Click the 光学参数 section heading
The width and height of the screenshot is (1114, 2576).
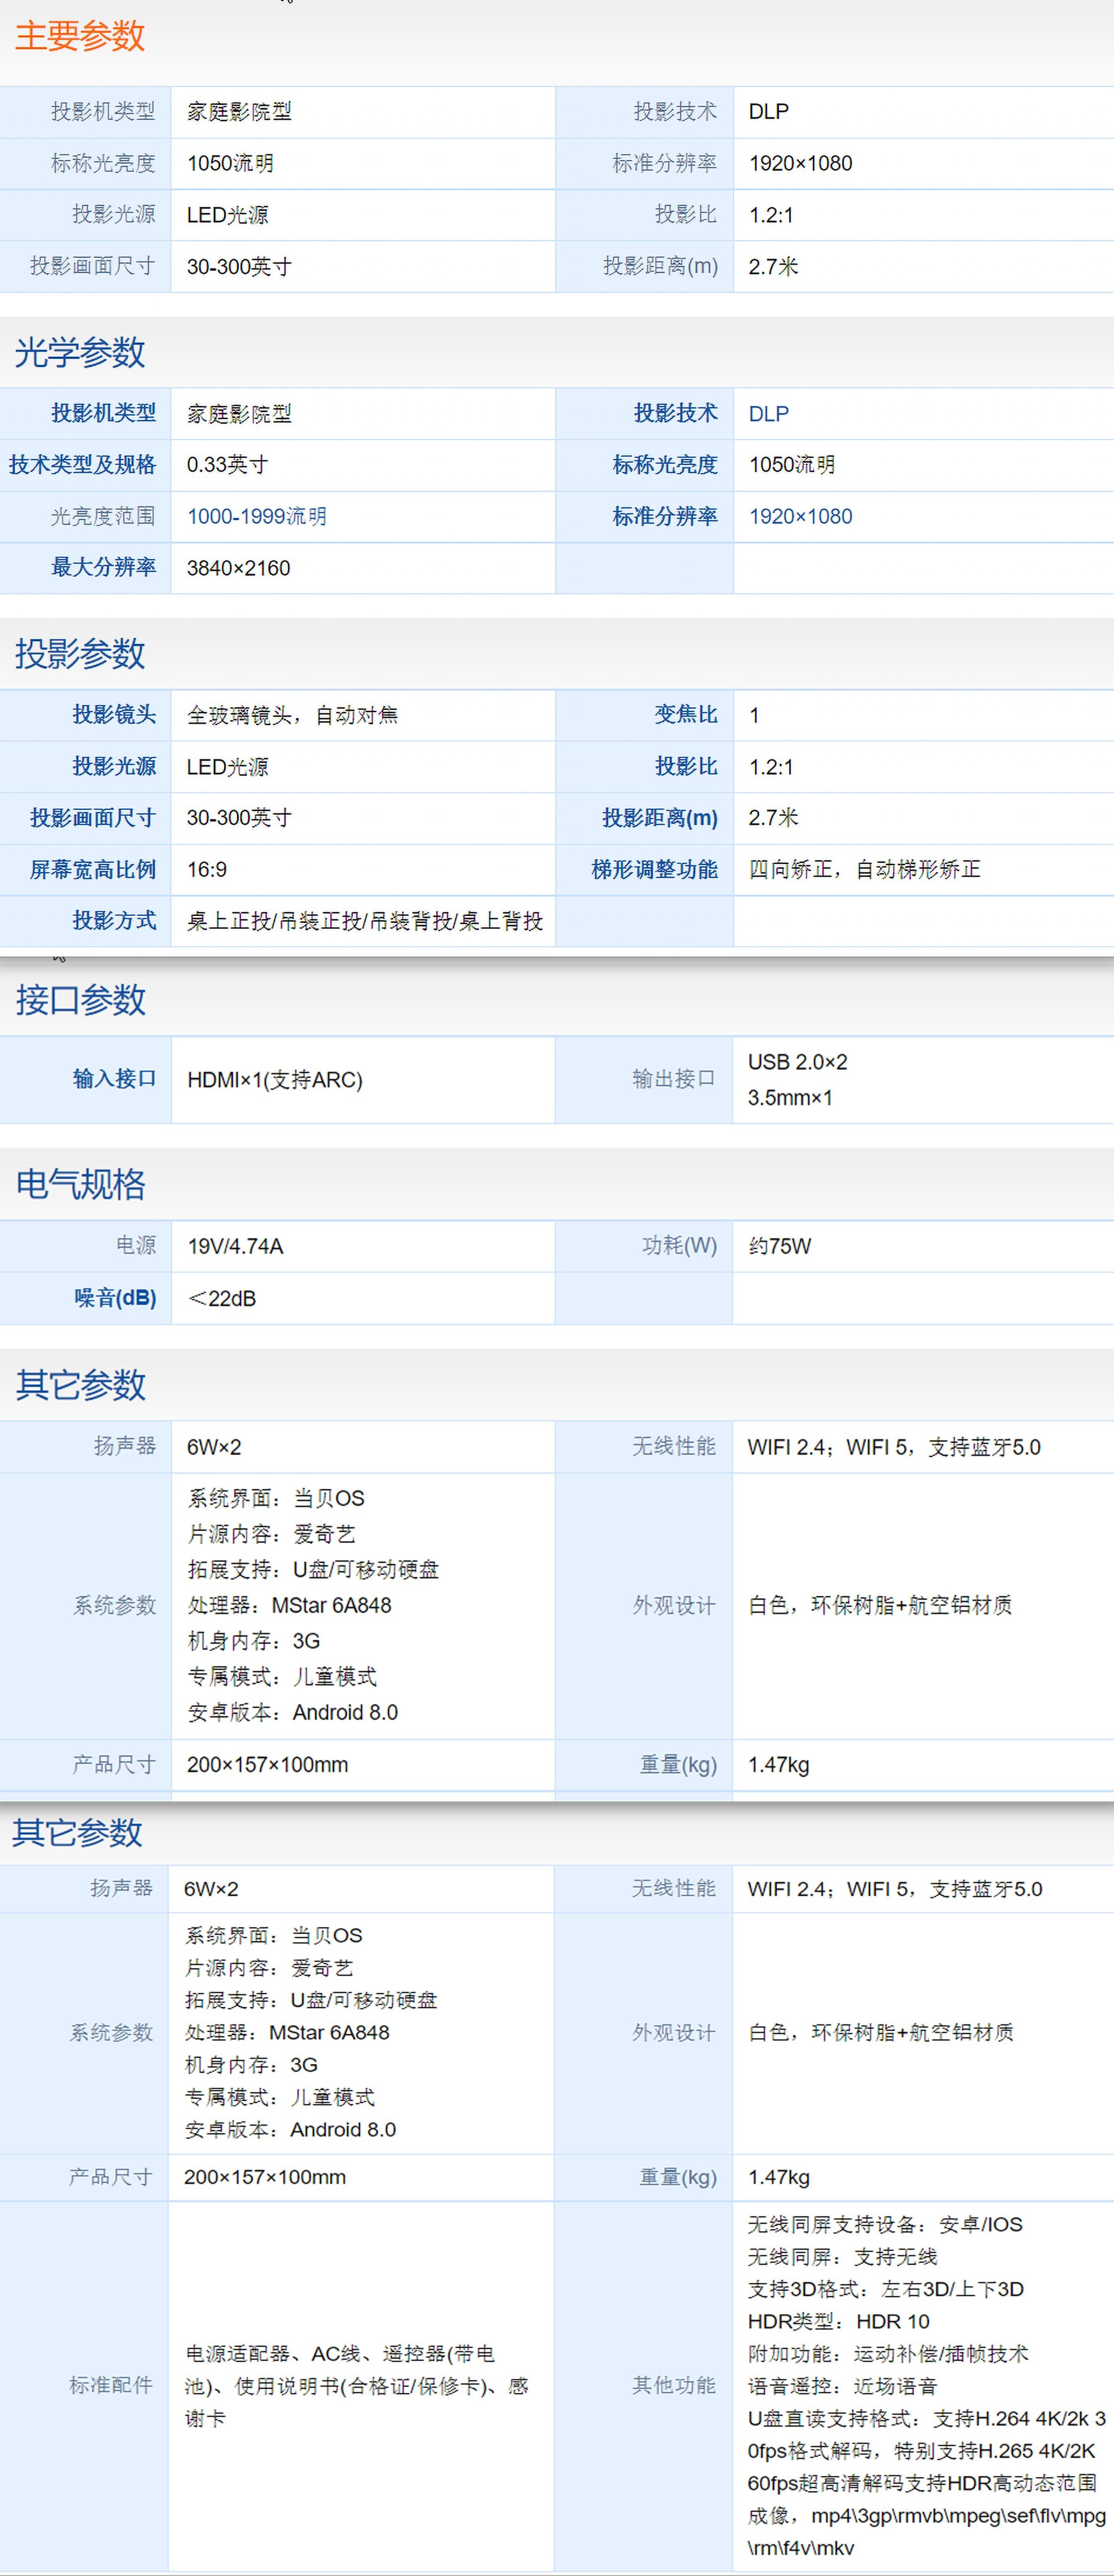80,353
